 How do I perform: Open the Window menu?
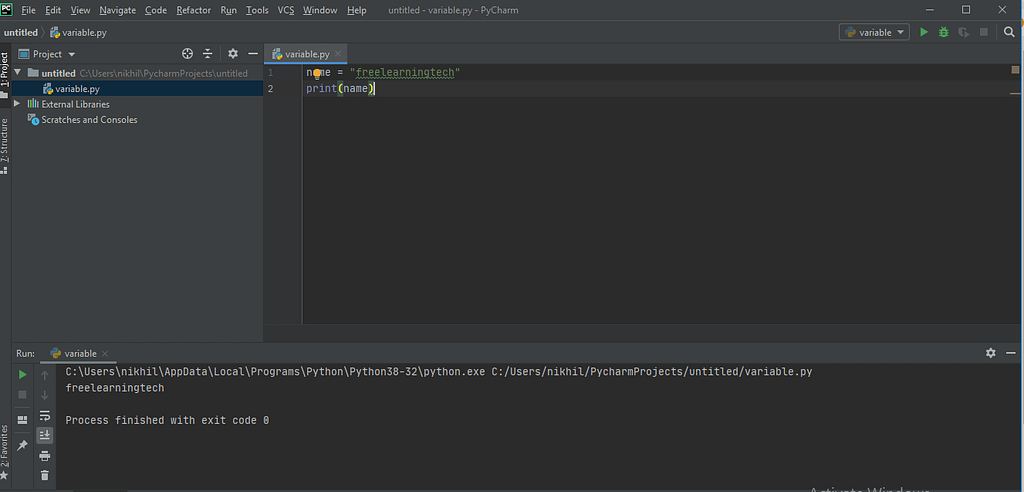click(x=320, y=10)
